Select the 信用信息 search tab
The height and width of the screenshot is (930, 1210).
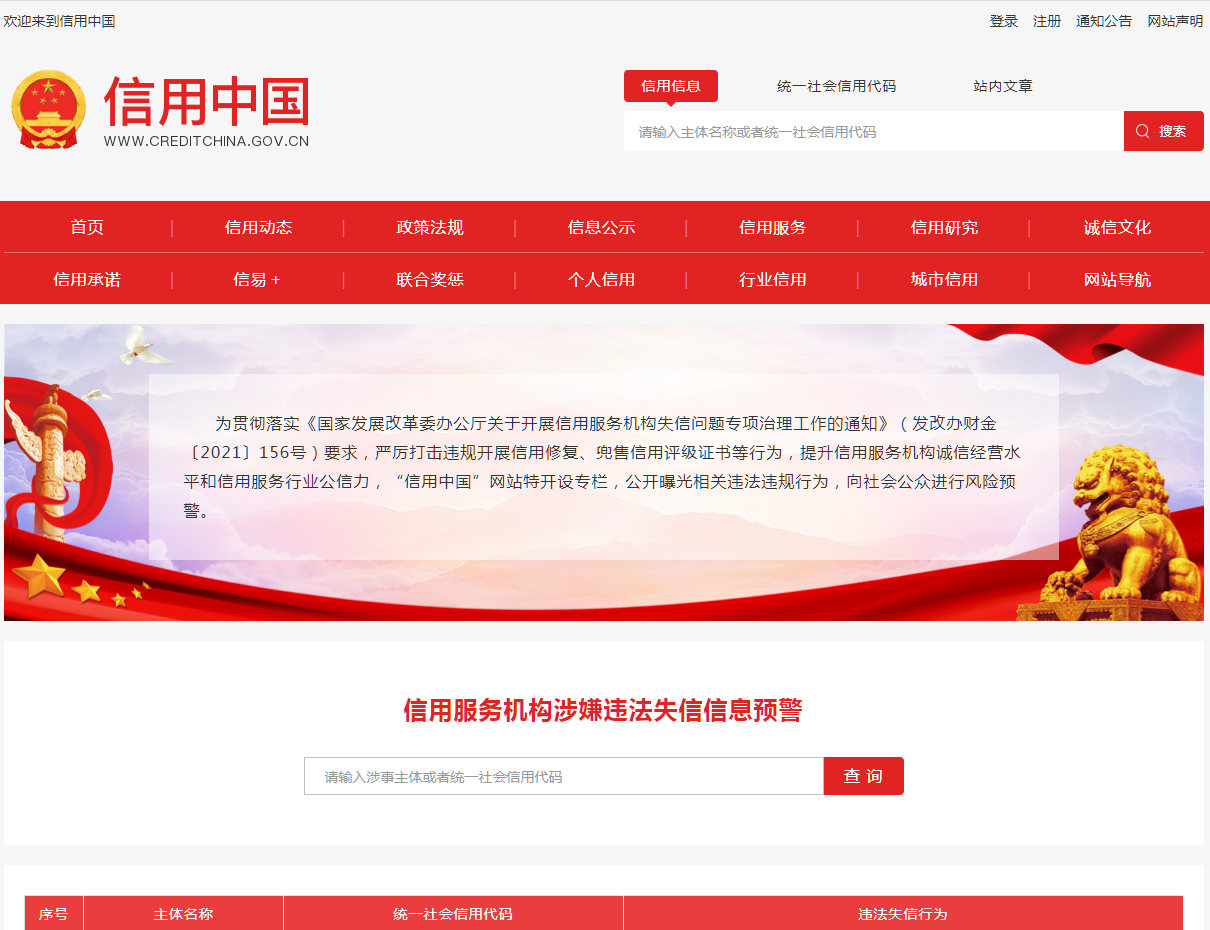[670, 86]
